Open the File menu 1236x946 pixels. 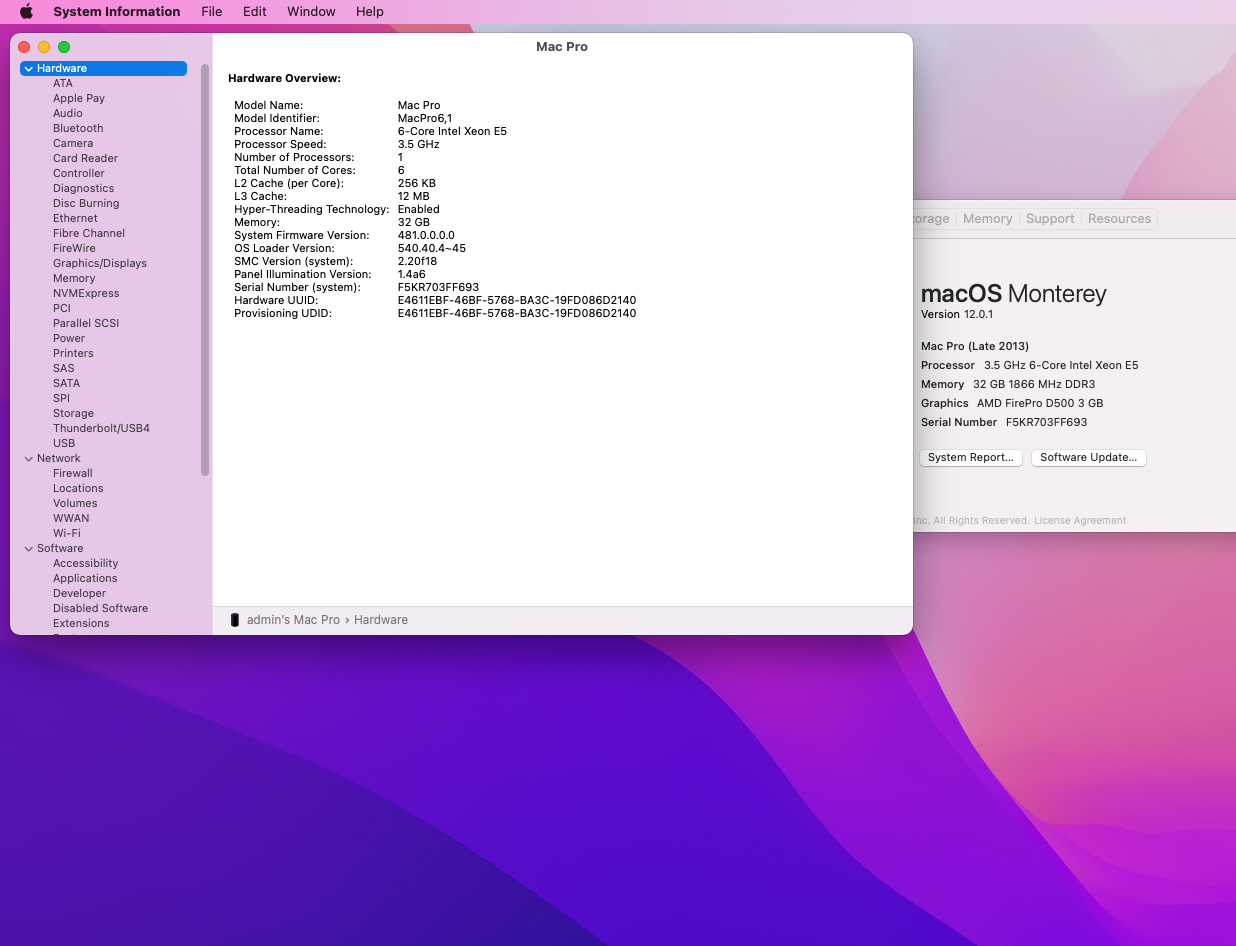click(x=212, y=12)
